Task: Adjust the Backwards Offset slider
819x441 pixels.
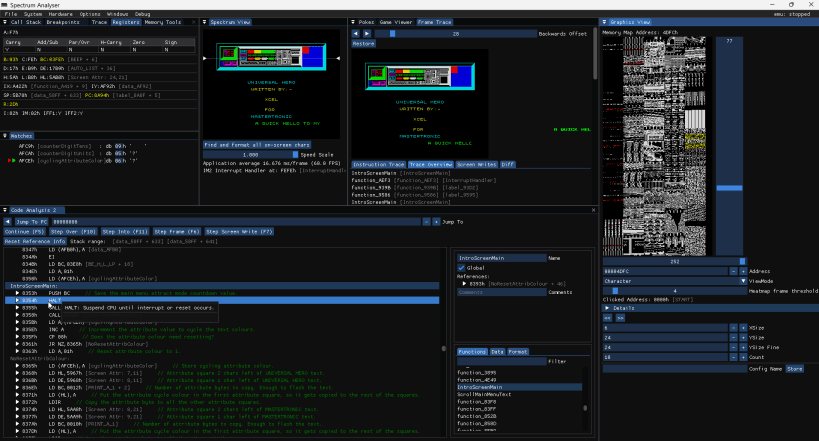Action: (x=455, y=33)
